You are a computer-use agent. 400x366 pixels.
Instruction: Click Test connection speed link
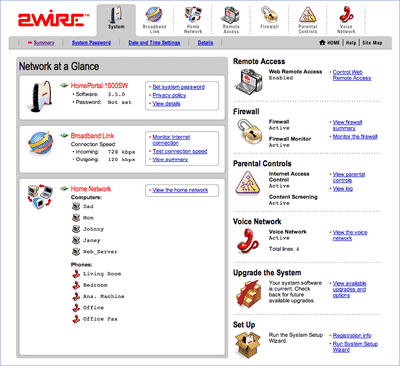tap(180, 151)
